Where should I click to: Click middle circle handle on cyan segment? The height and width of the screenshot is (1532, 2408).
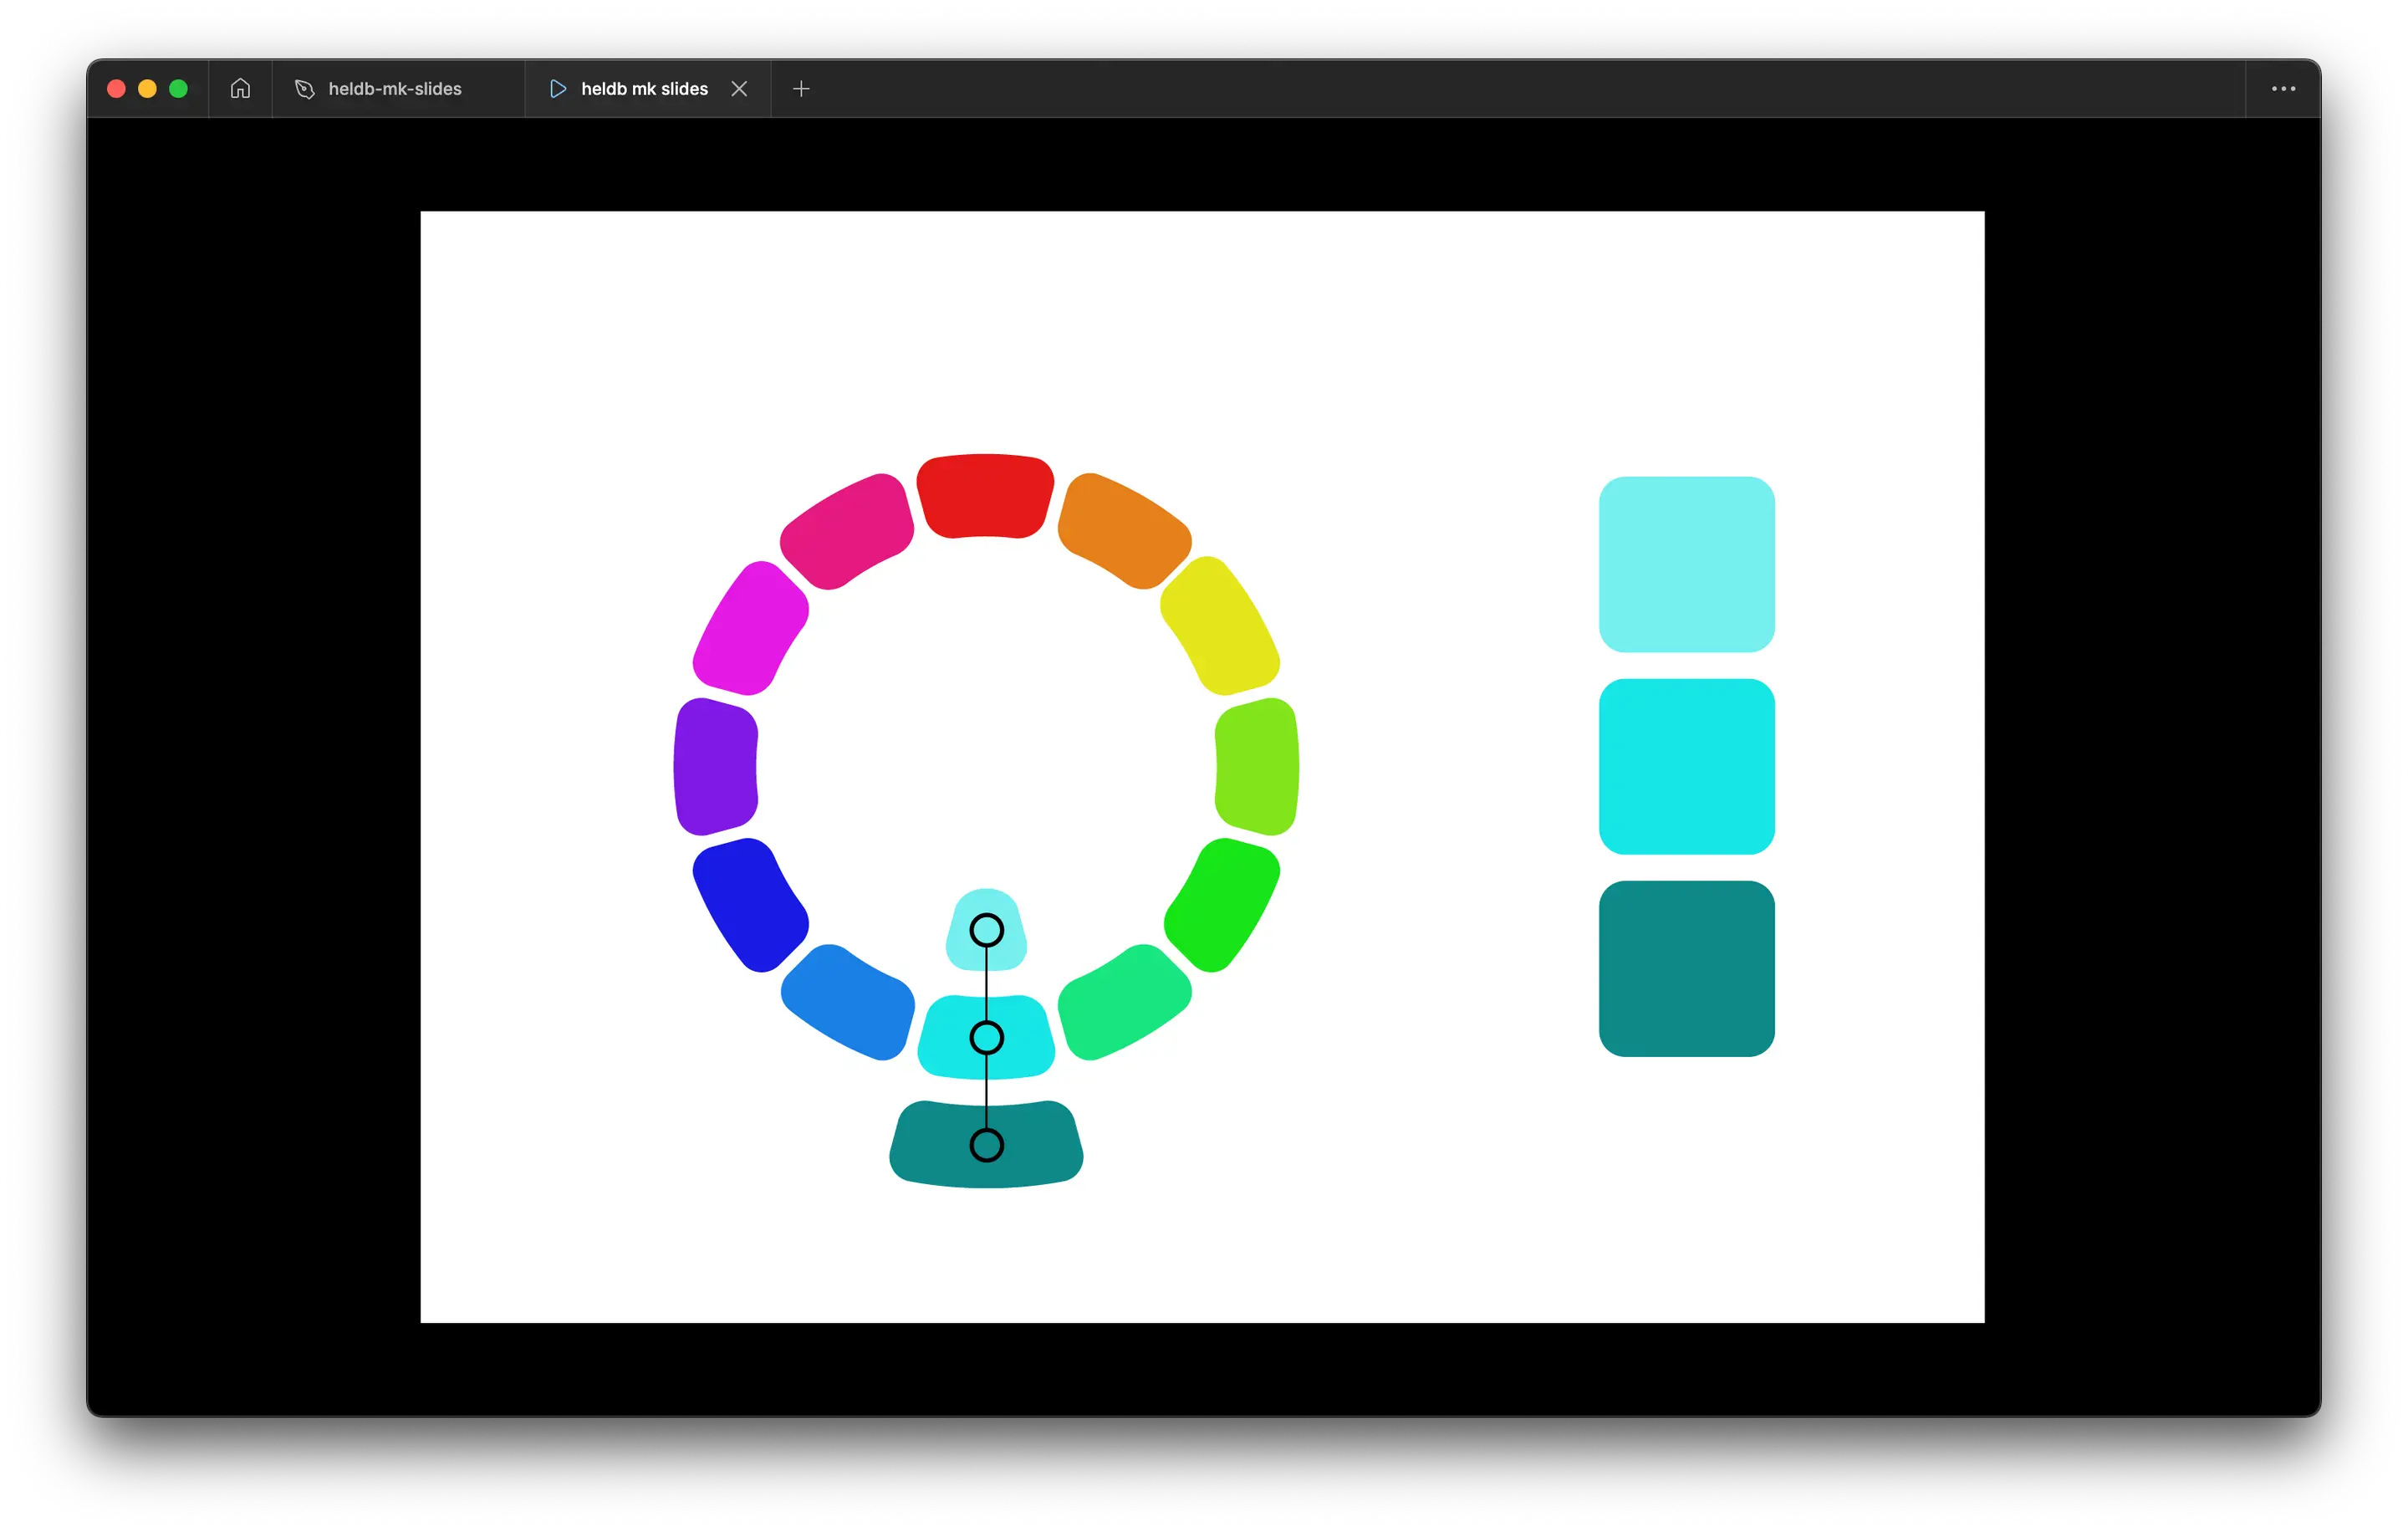(x=986, y=1038)
